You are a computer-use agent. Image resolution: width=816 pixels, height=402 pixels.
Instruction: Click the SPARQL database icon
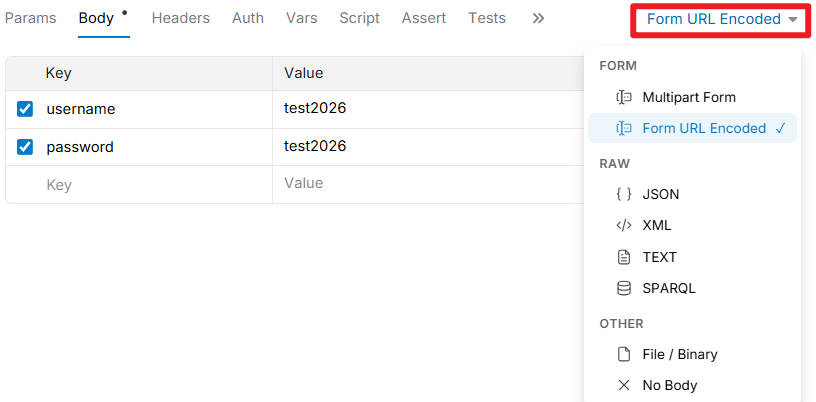click(623, 288)
